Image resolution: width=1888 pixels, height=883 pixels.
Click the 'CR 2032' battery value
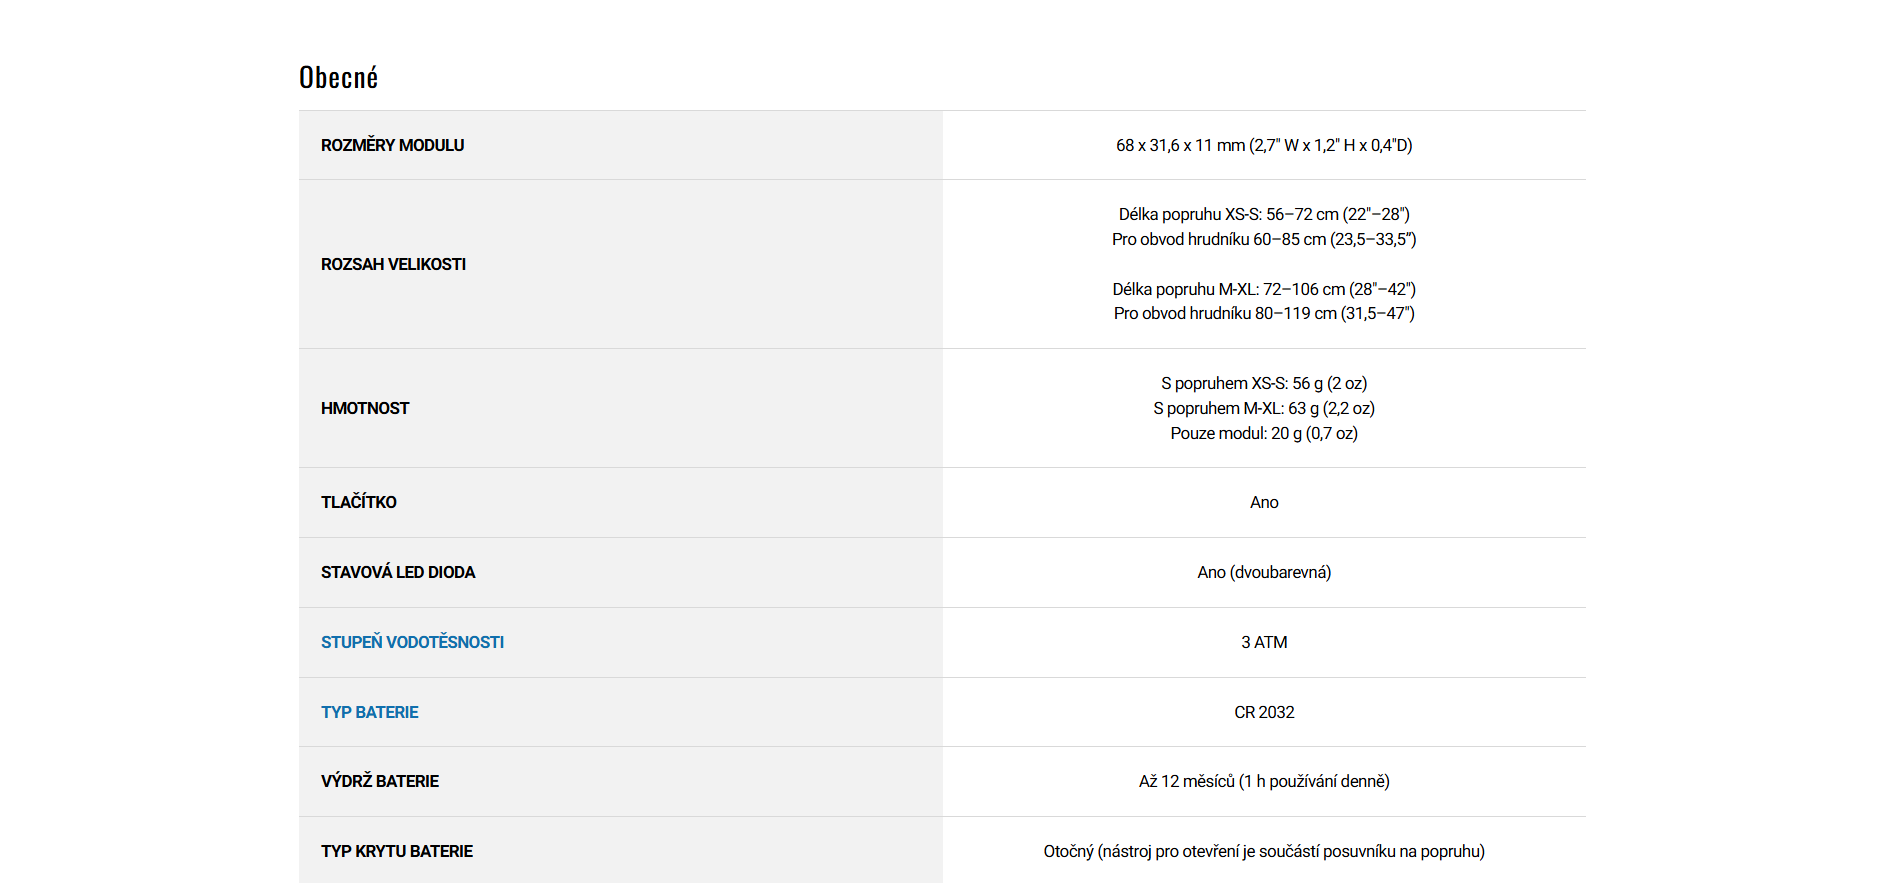click(x=1264, y=712)
